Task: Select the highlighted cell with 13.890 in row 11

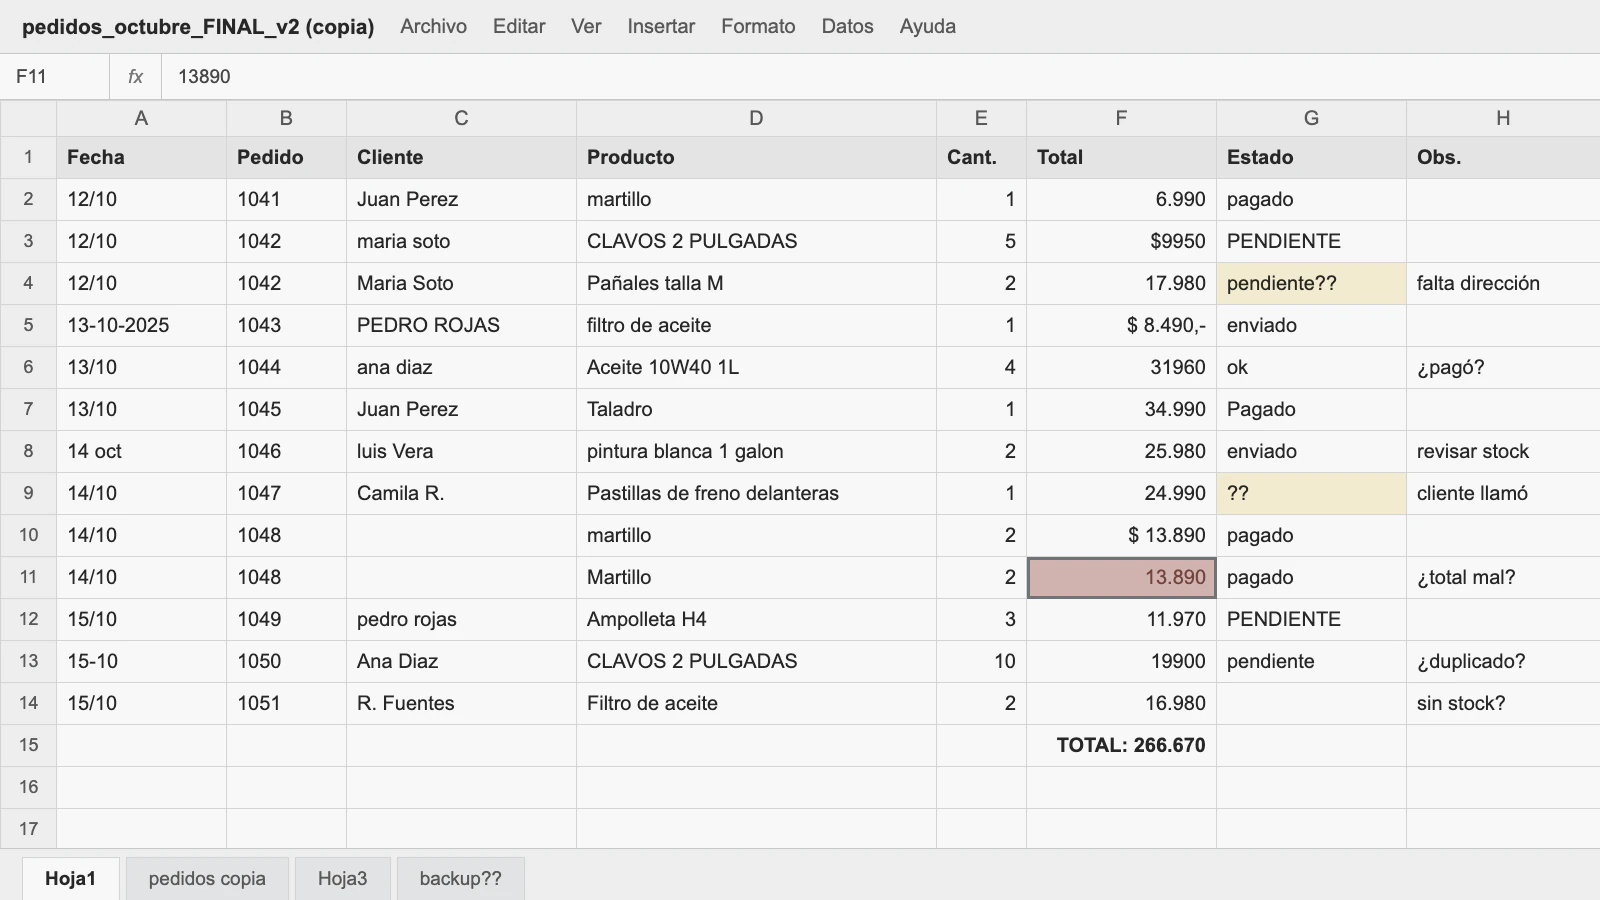Action: (1121, 577)
